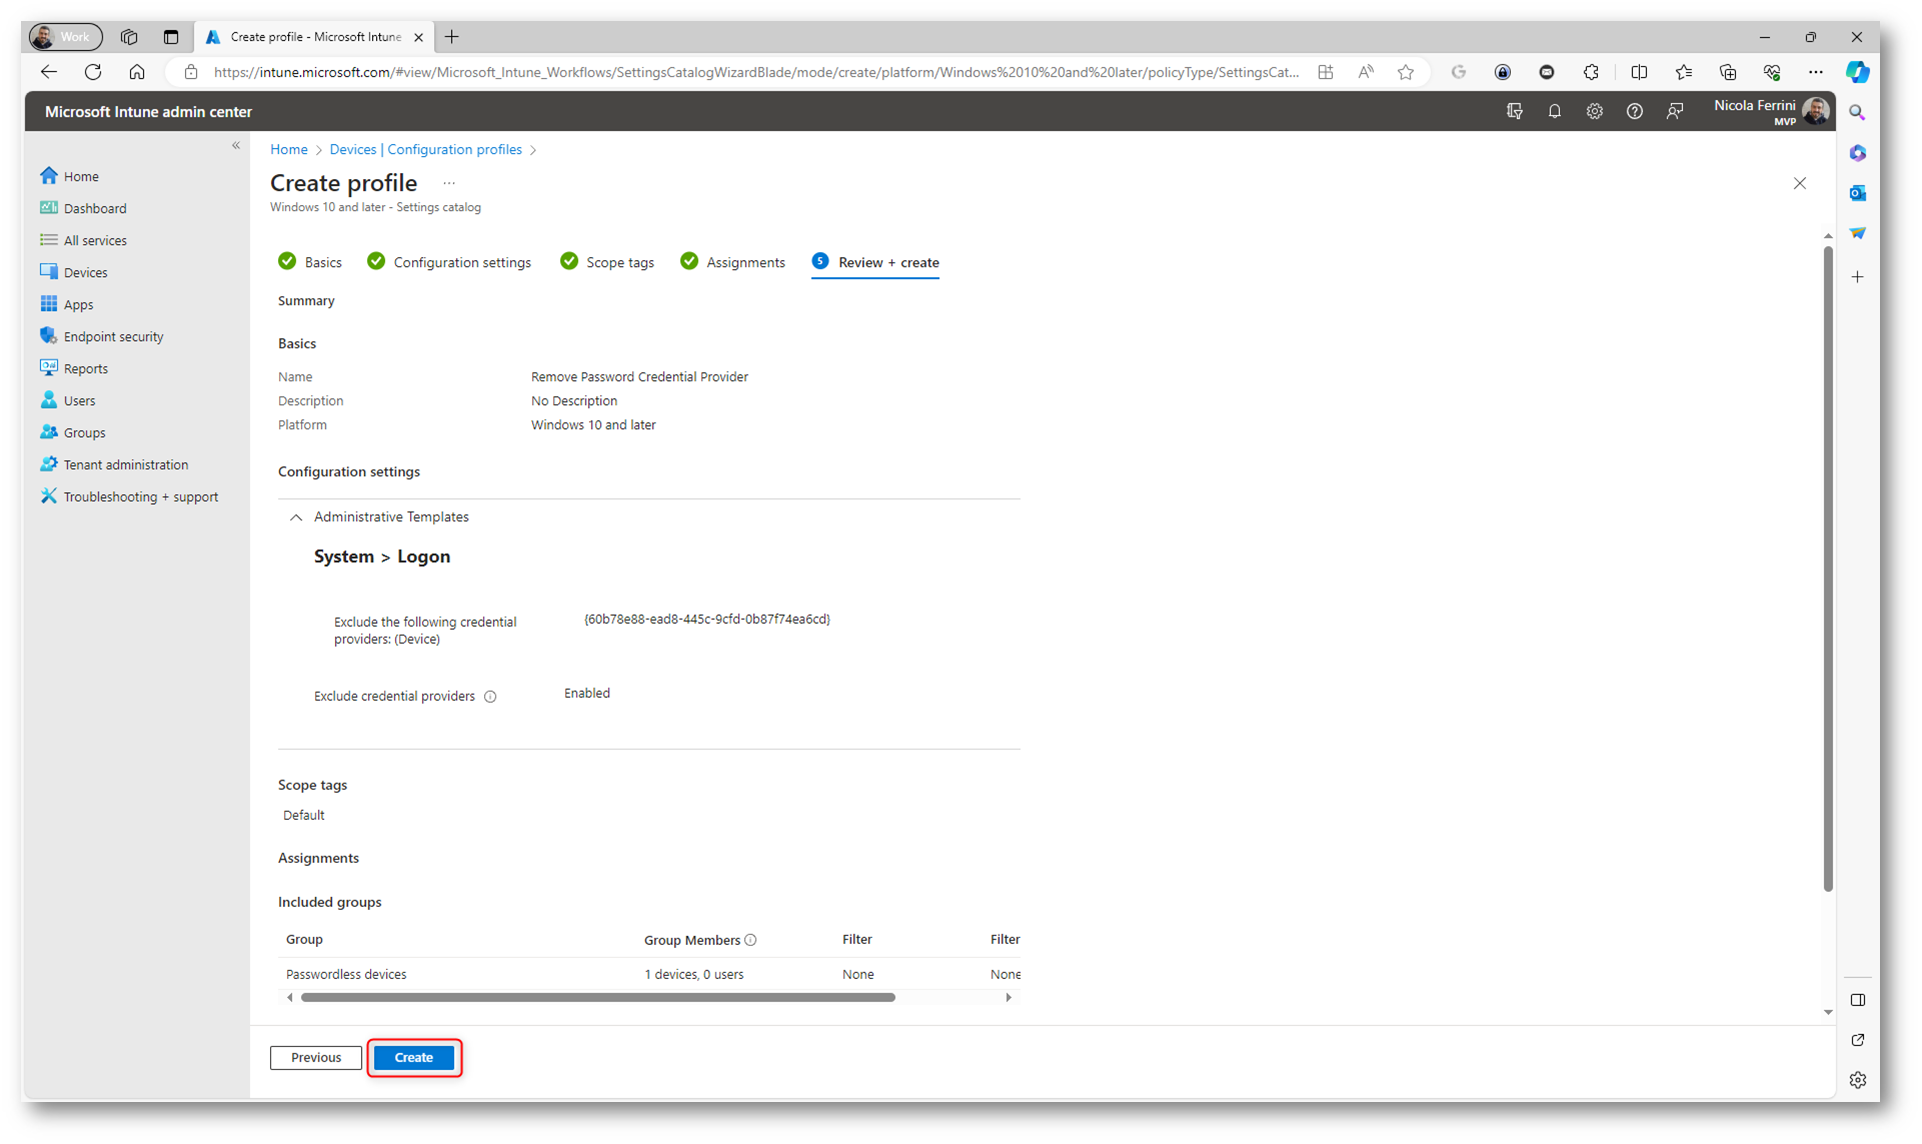The image size is (1922, 1144).
Task: Add page to browser favorites star
Action: [1405, 72]
